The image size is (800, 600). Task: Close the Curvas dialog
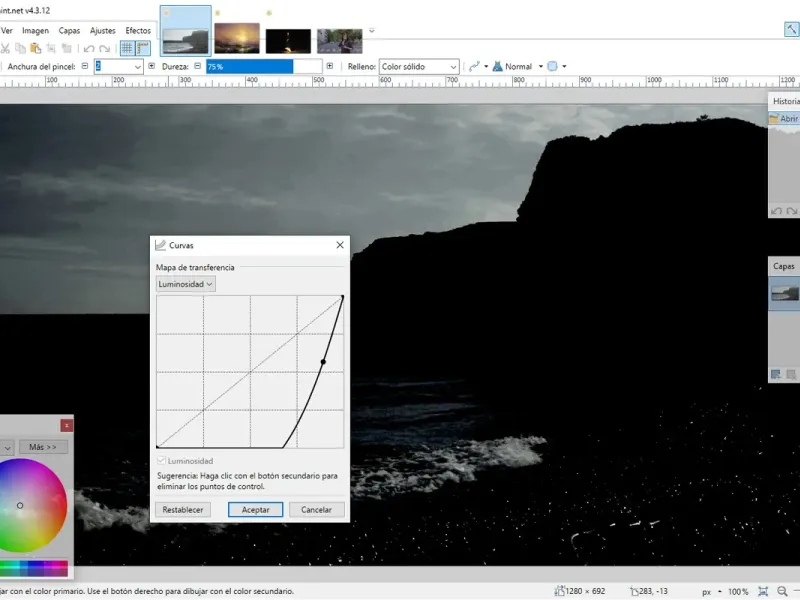point(340,245)
